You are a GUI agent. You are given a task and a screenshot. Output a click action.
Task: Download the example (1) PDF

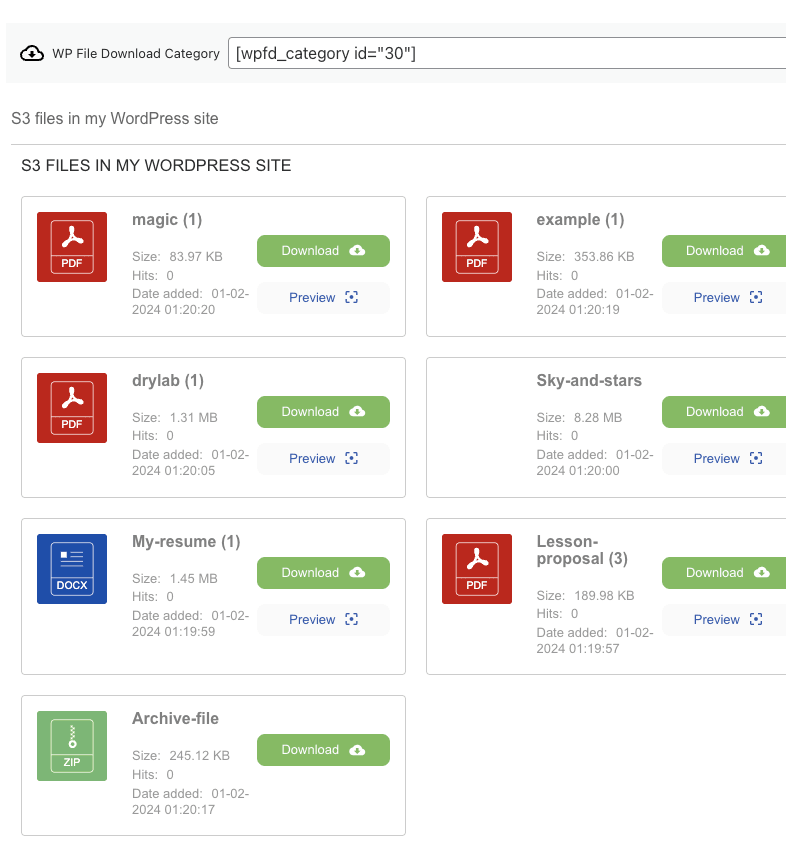tap(724, 251)
